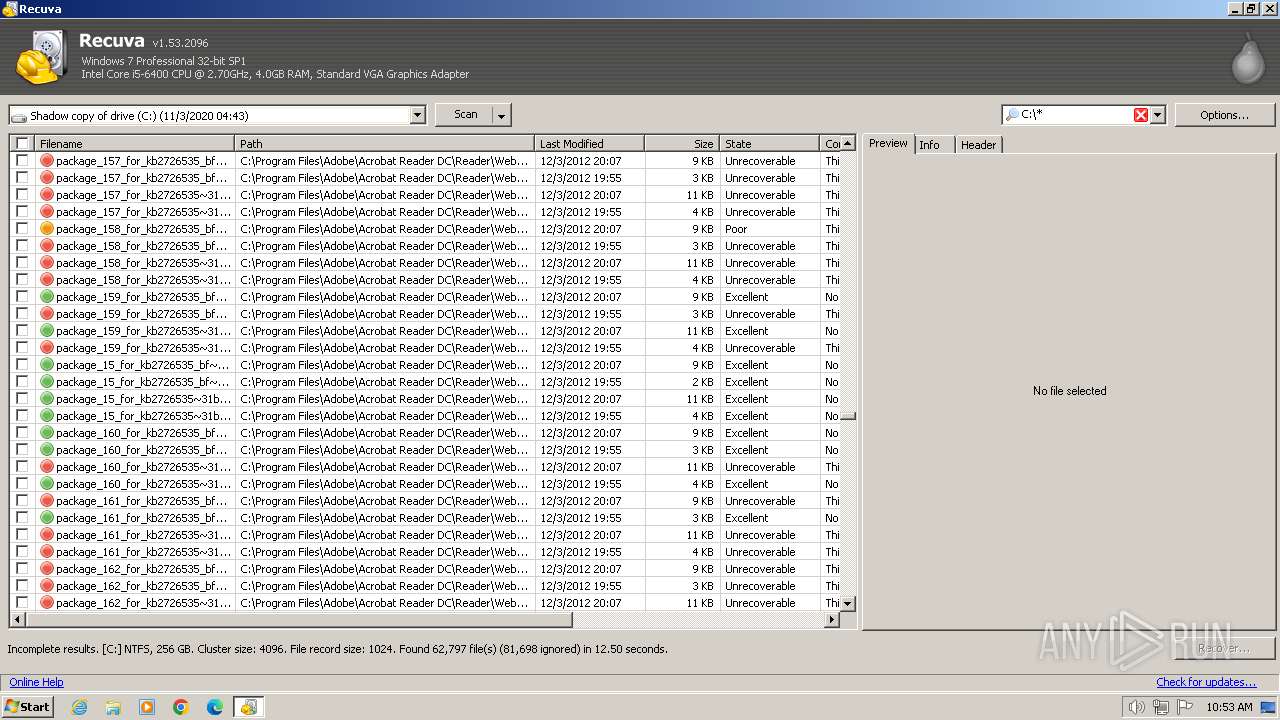The height and width of the screenshot is (720, 1280).
Task: Sort the list by Last Modified column
Action: click(590, 144)
